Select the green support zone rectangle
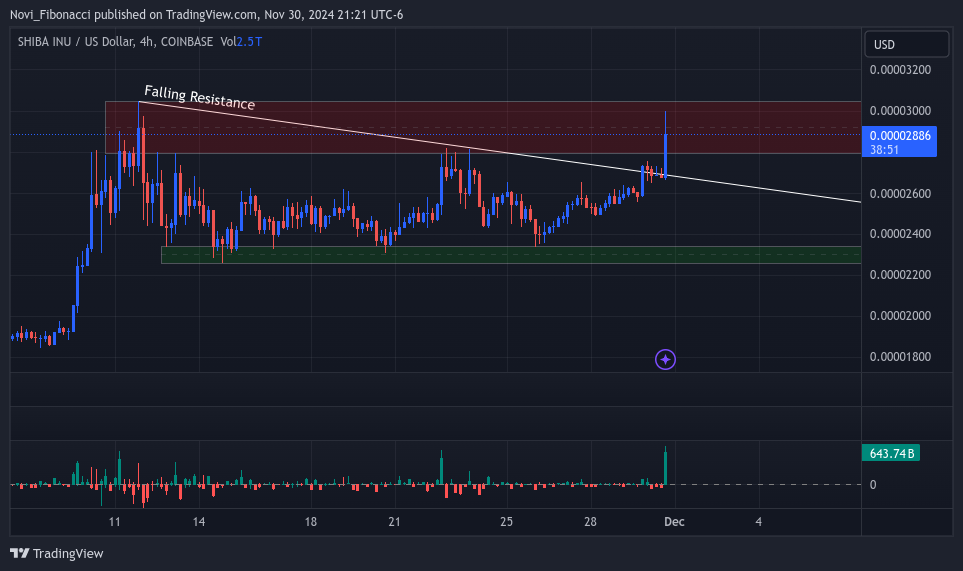 (511, 255)
